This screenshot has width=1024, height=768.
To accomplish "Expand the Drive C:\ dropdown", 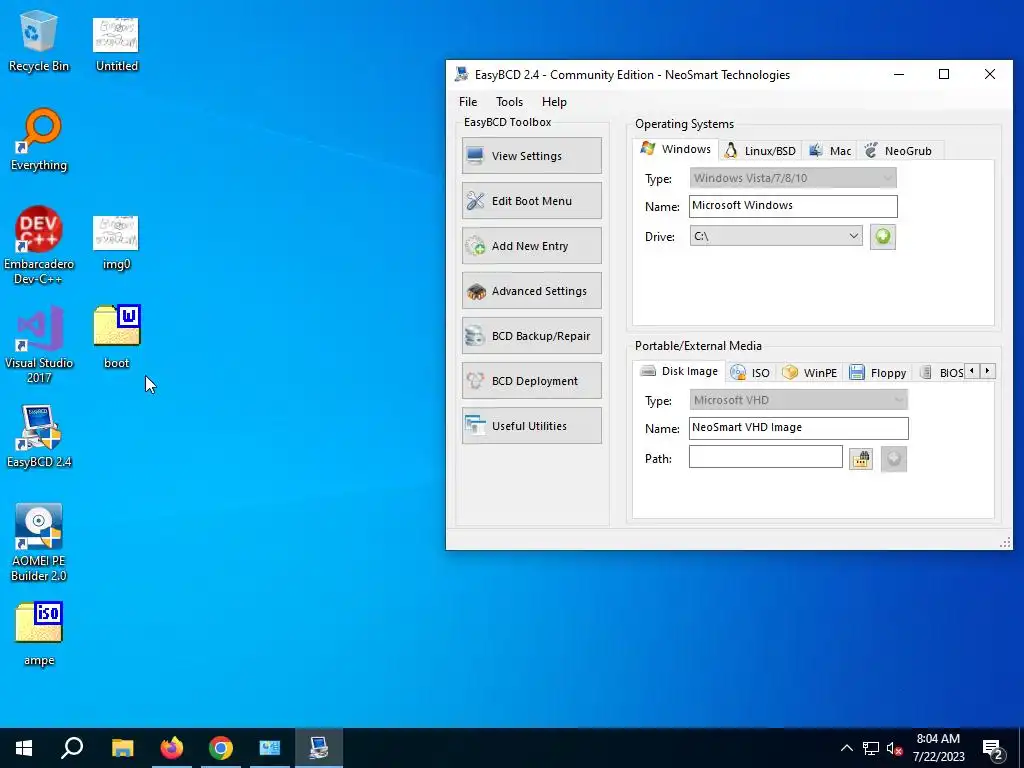I will click(x=776, y=236).
